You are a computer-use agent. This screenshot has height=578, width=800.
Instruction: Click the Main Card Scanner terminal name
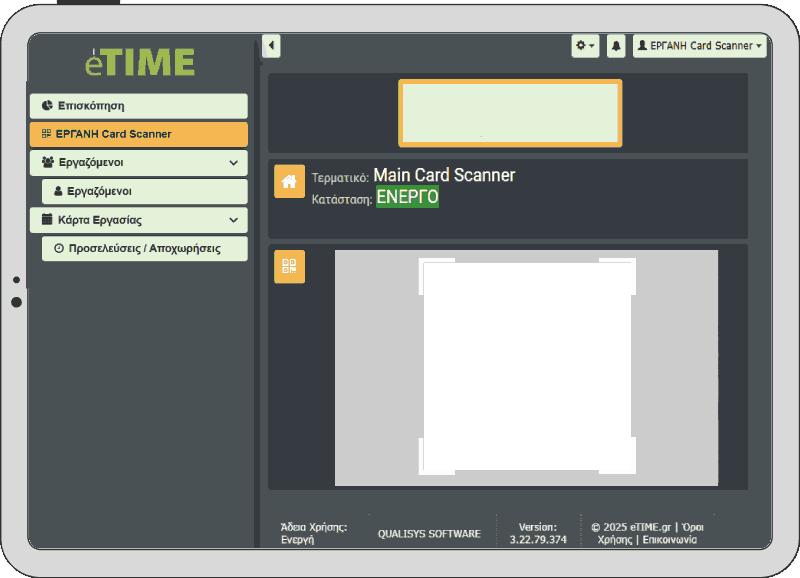[444, 175]
